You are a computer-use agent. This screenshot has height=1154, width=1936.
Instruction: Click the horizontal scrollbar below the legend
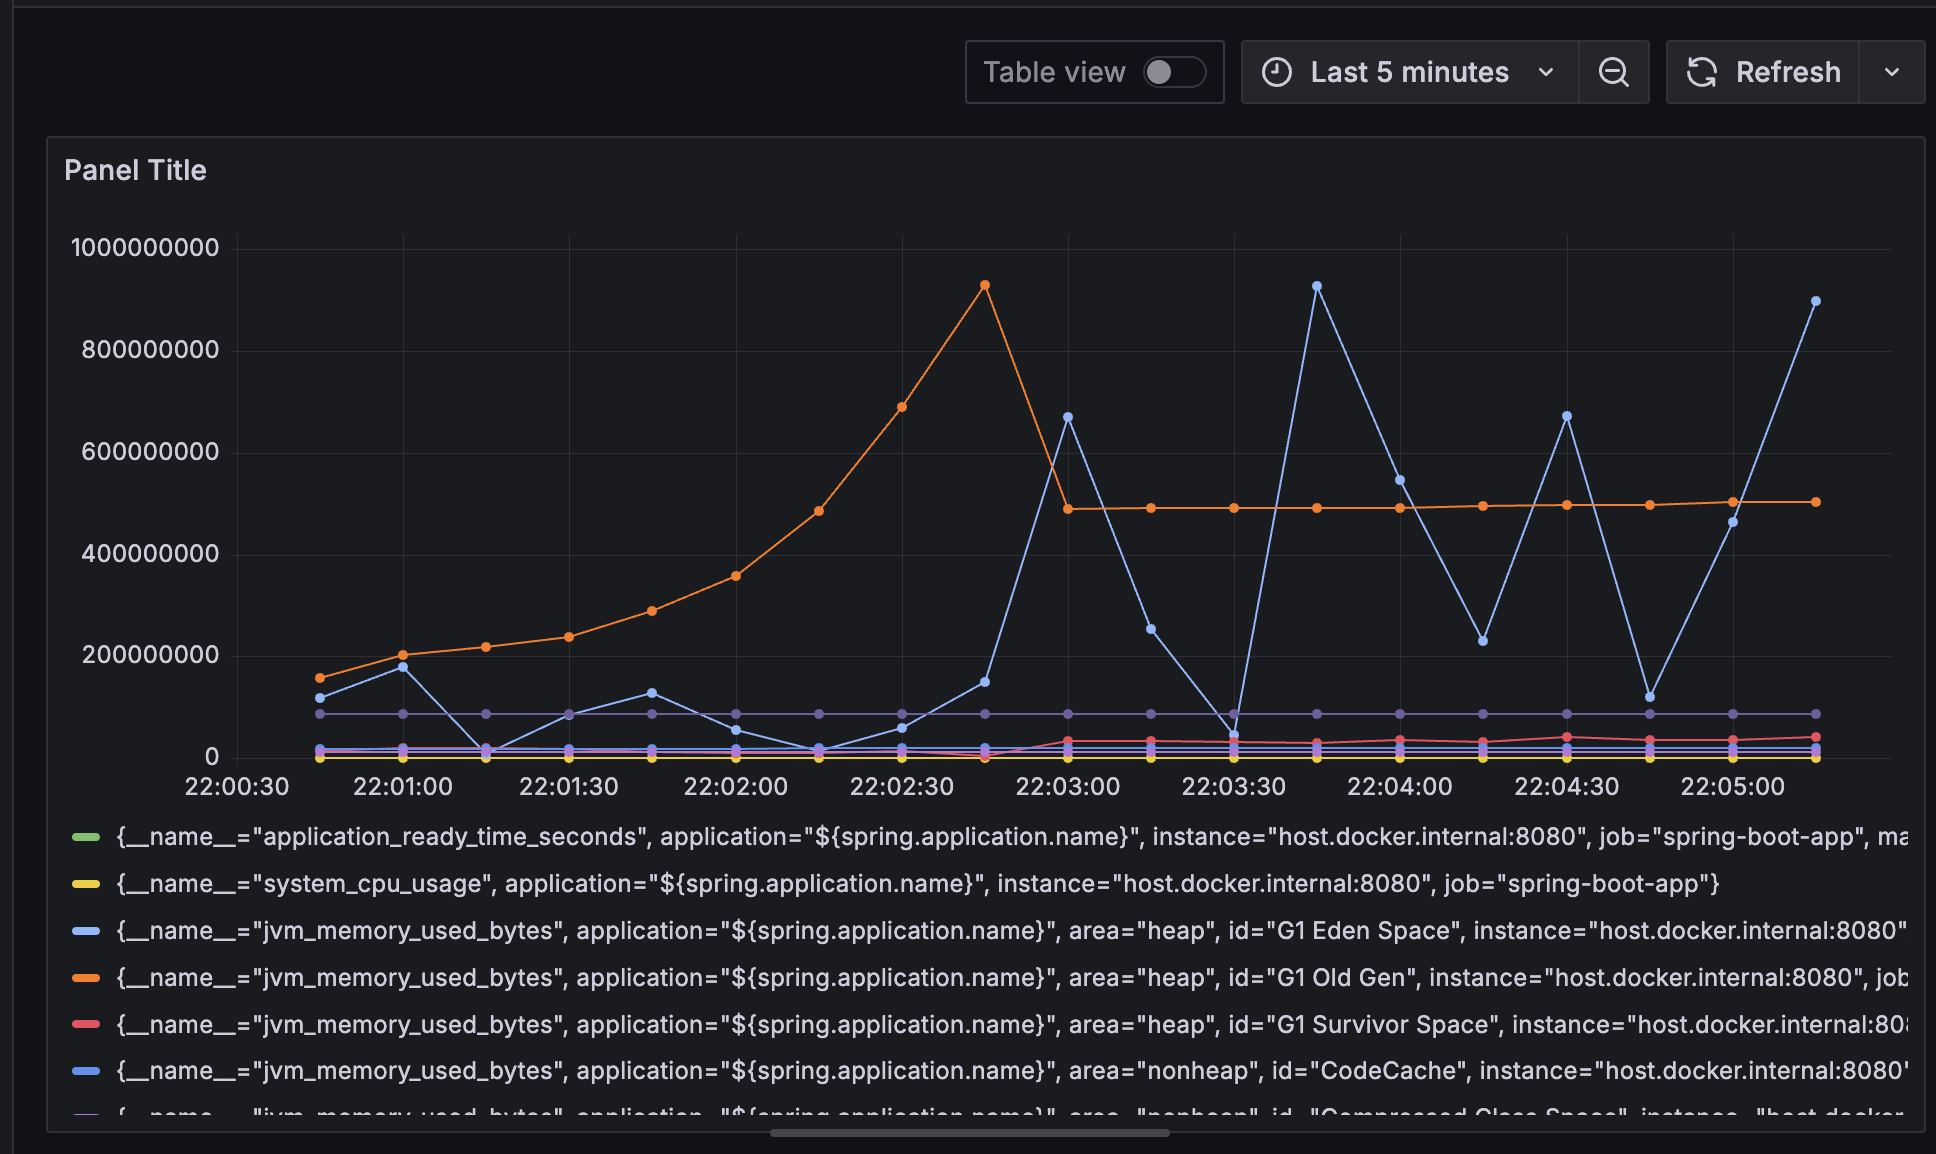969,1133
